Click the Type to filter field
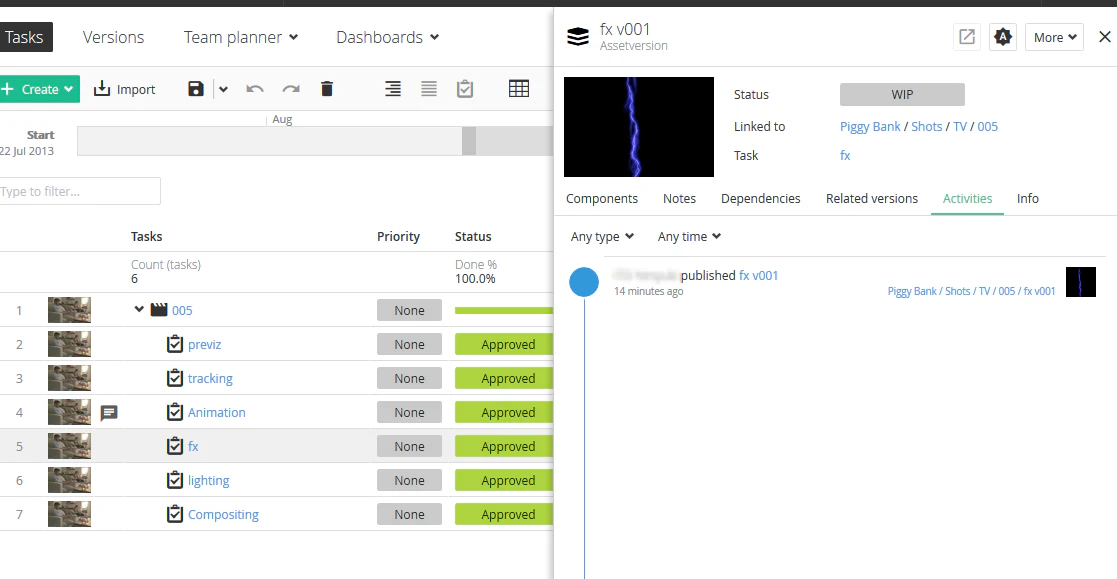Viewport: 1117px width, 579px height. [x=80, y=192]
